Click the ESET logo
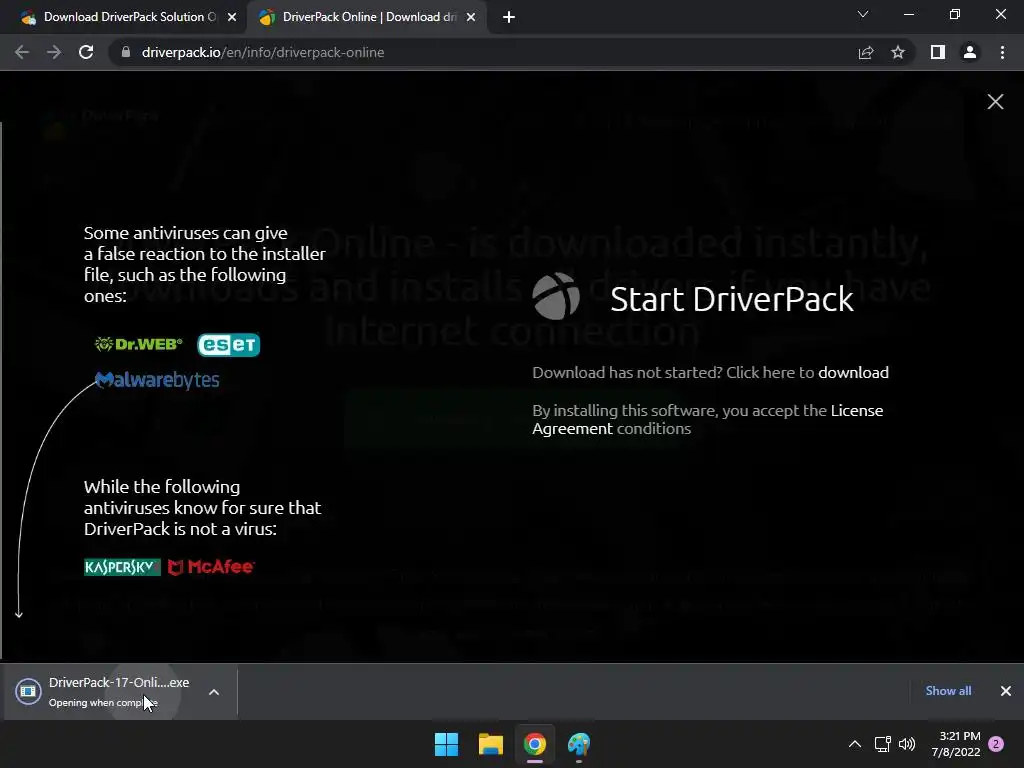Viewport: 1024px width, 768px height. [x=229, y=344]
